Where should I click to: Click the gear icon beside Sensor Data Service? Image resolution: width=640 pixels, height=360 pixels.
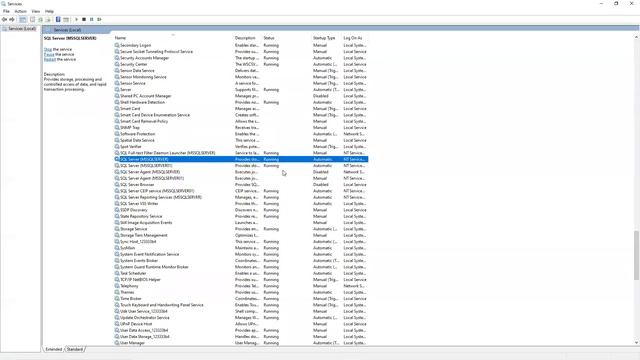click(117, 71)
